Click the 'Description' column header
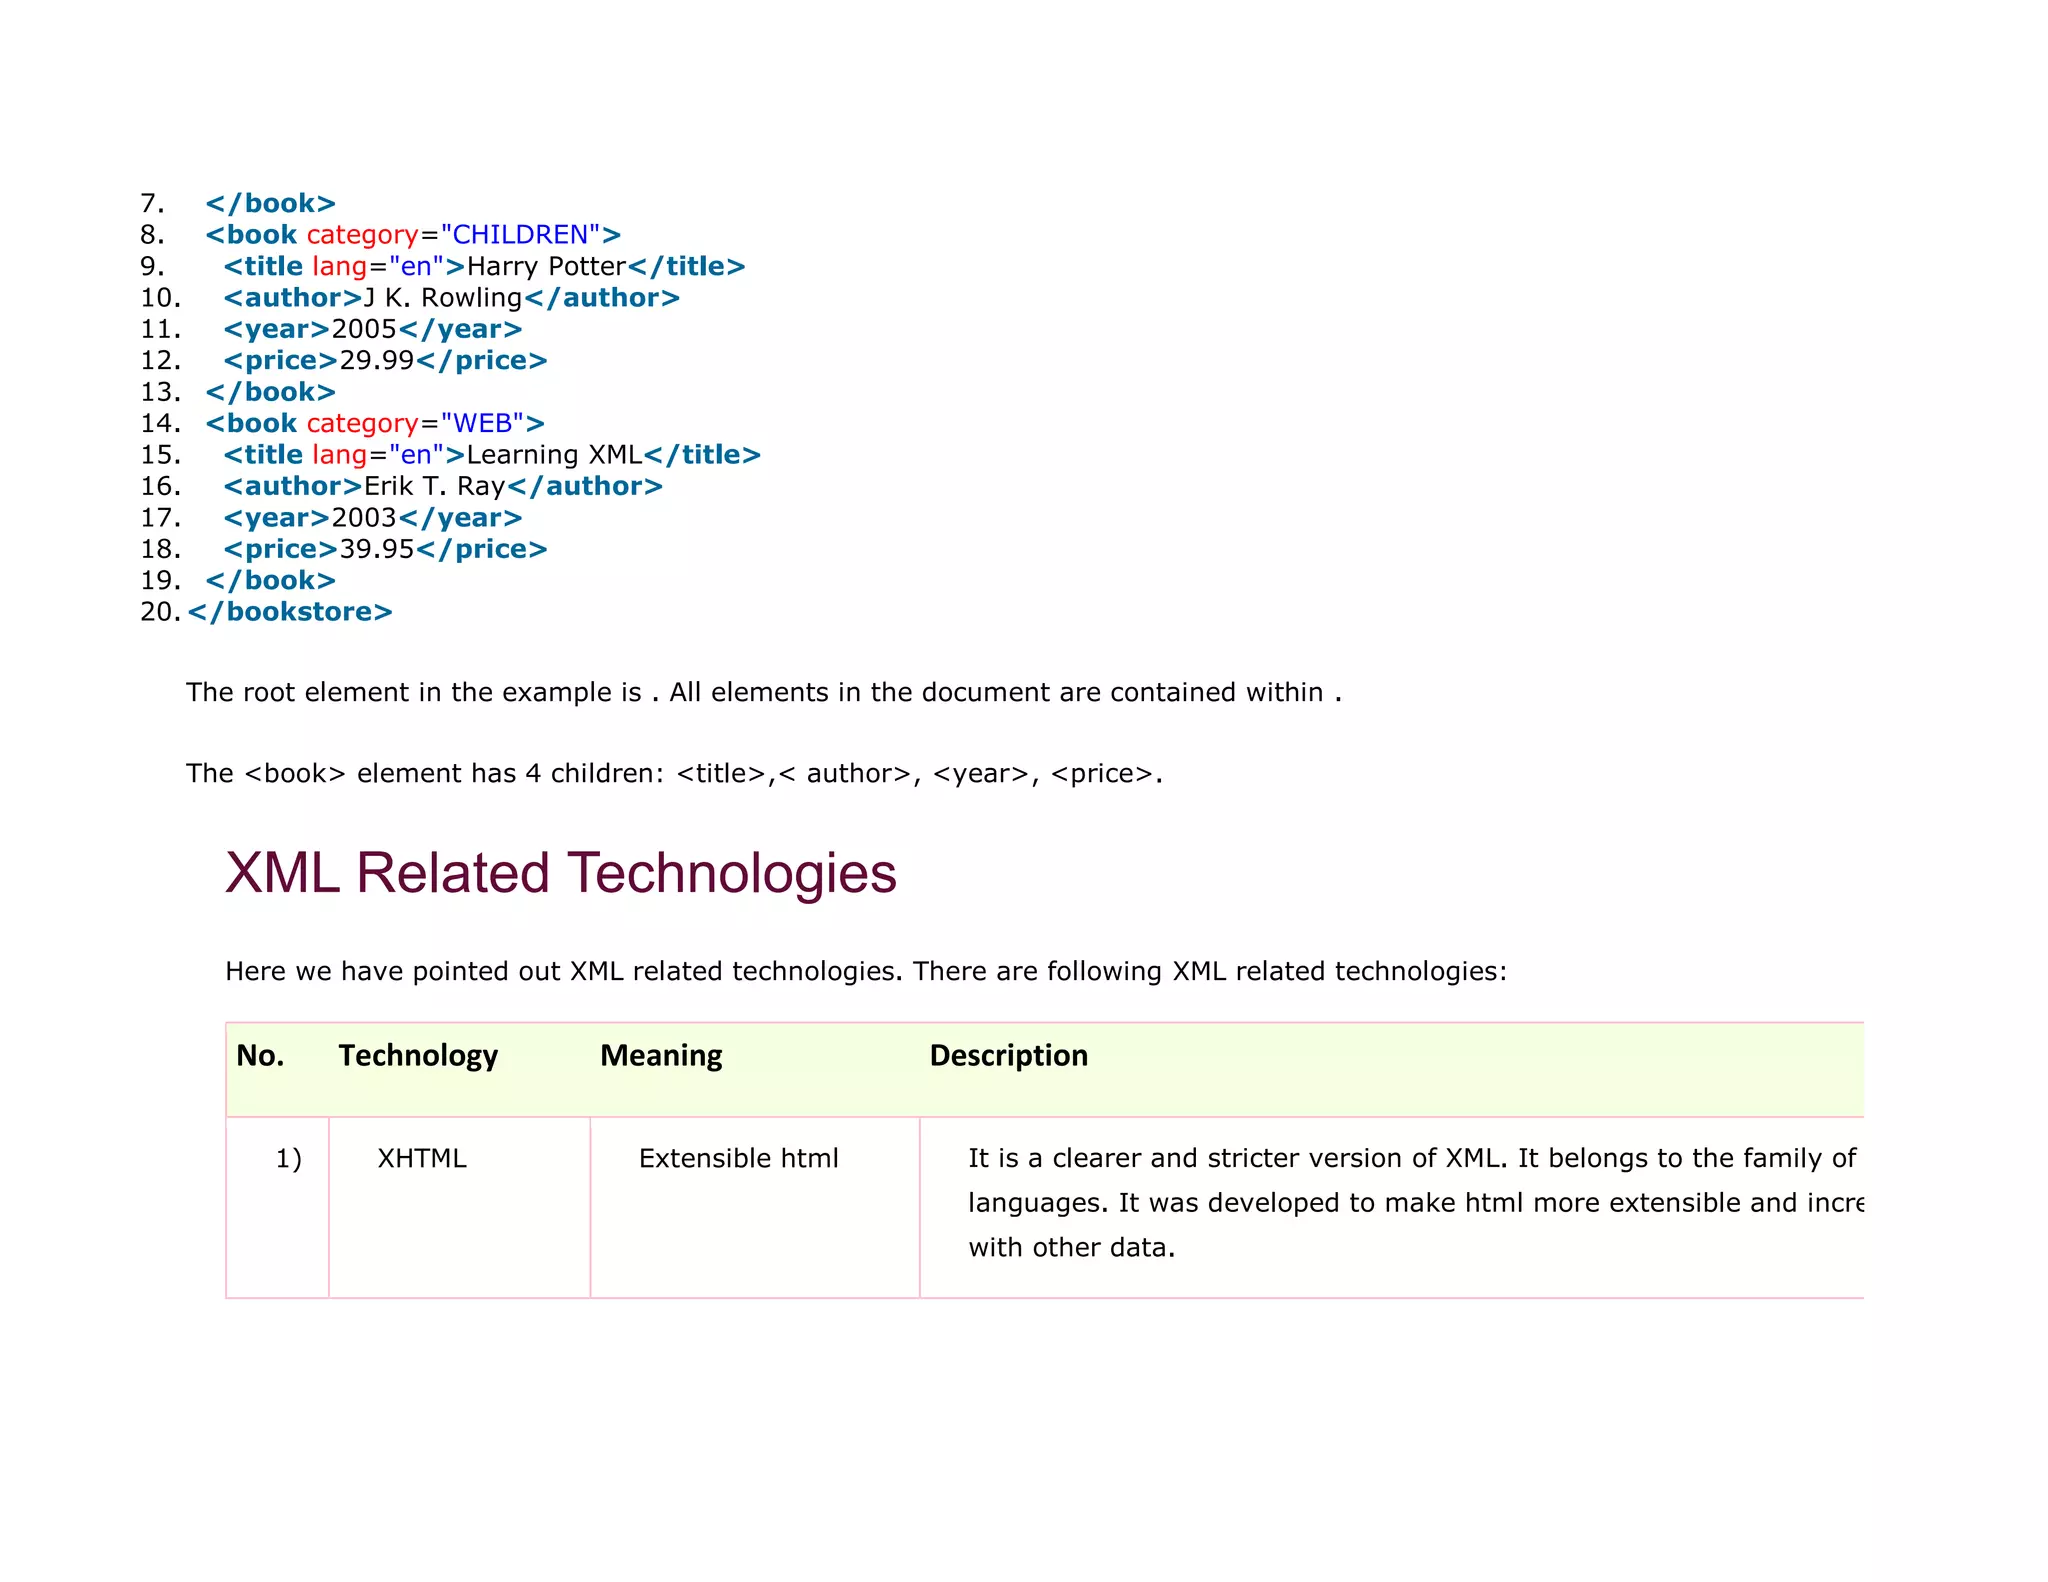 [1008, 1056]
